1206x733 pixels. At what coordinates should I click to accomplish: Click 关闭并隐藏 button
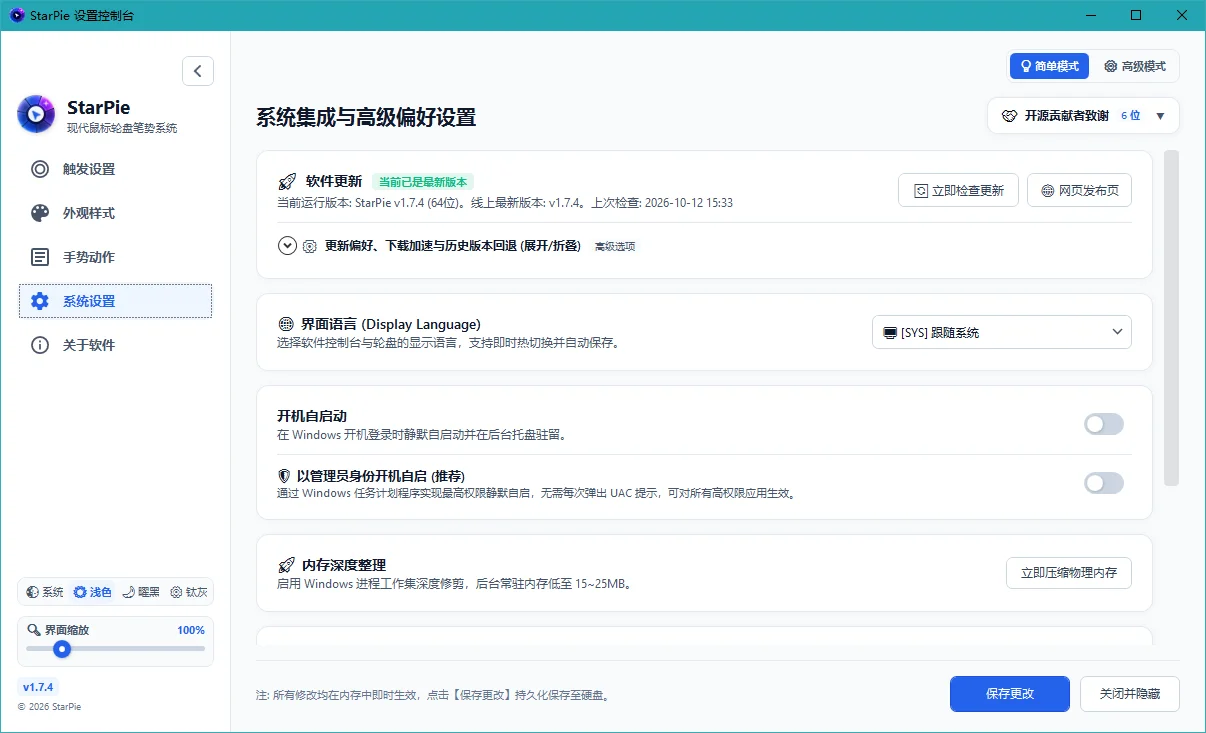click(x=1130, y=694)
